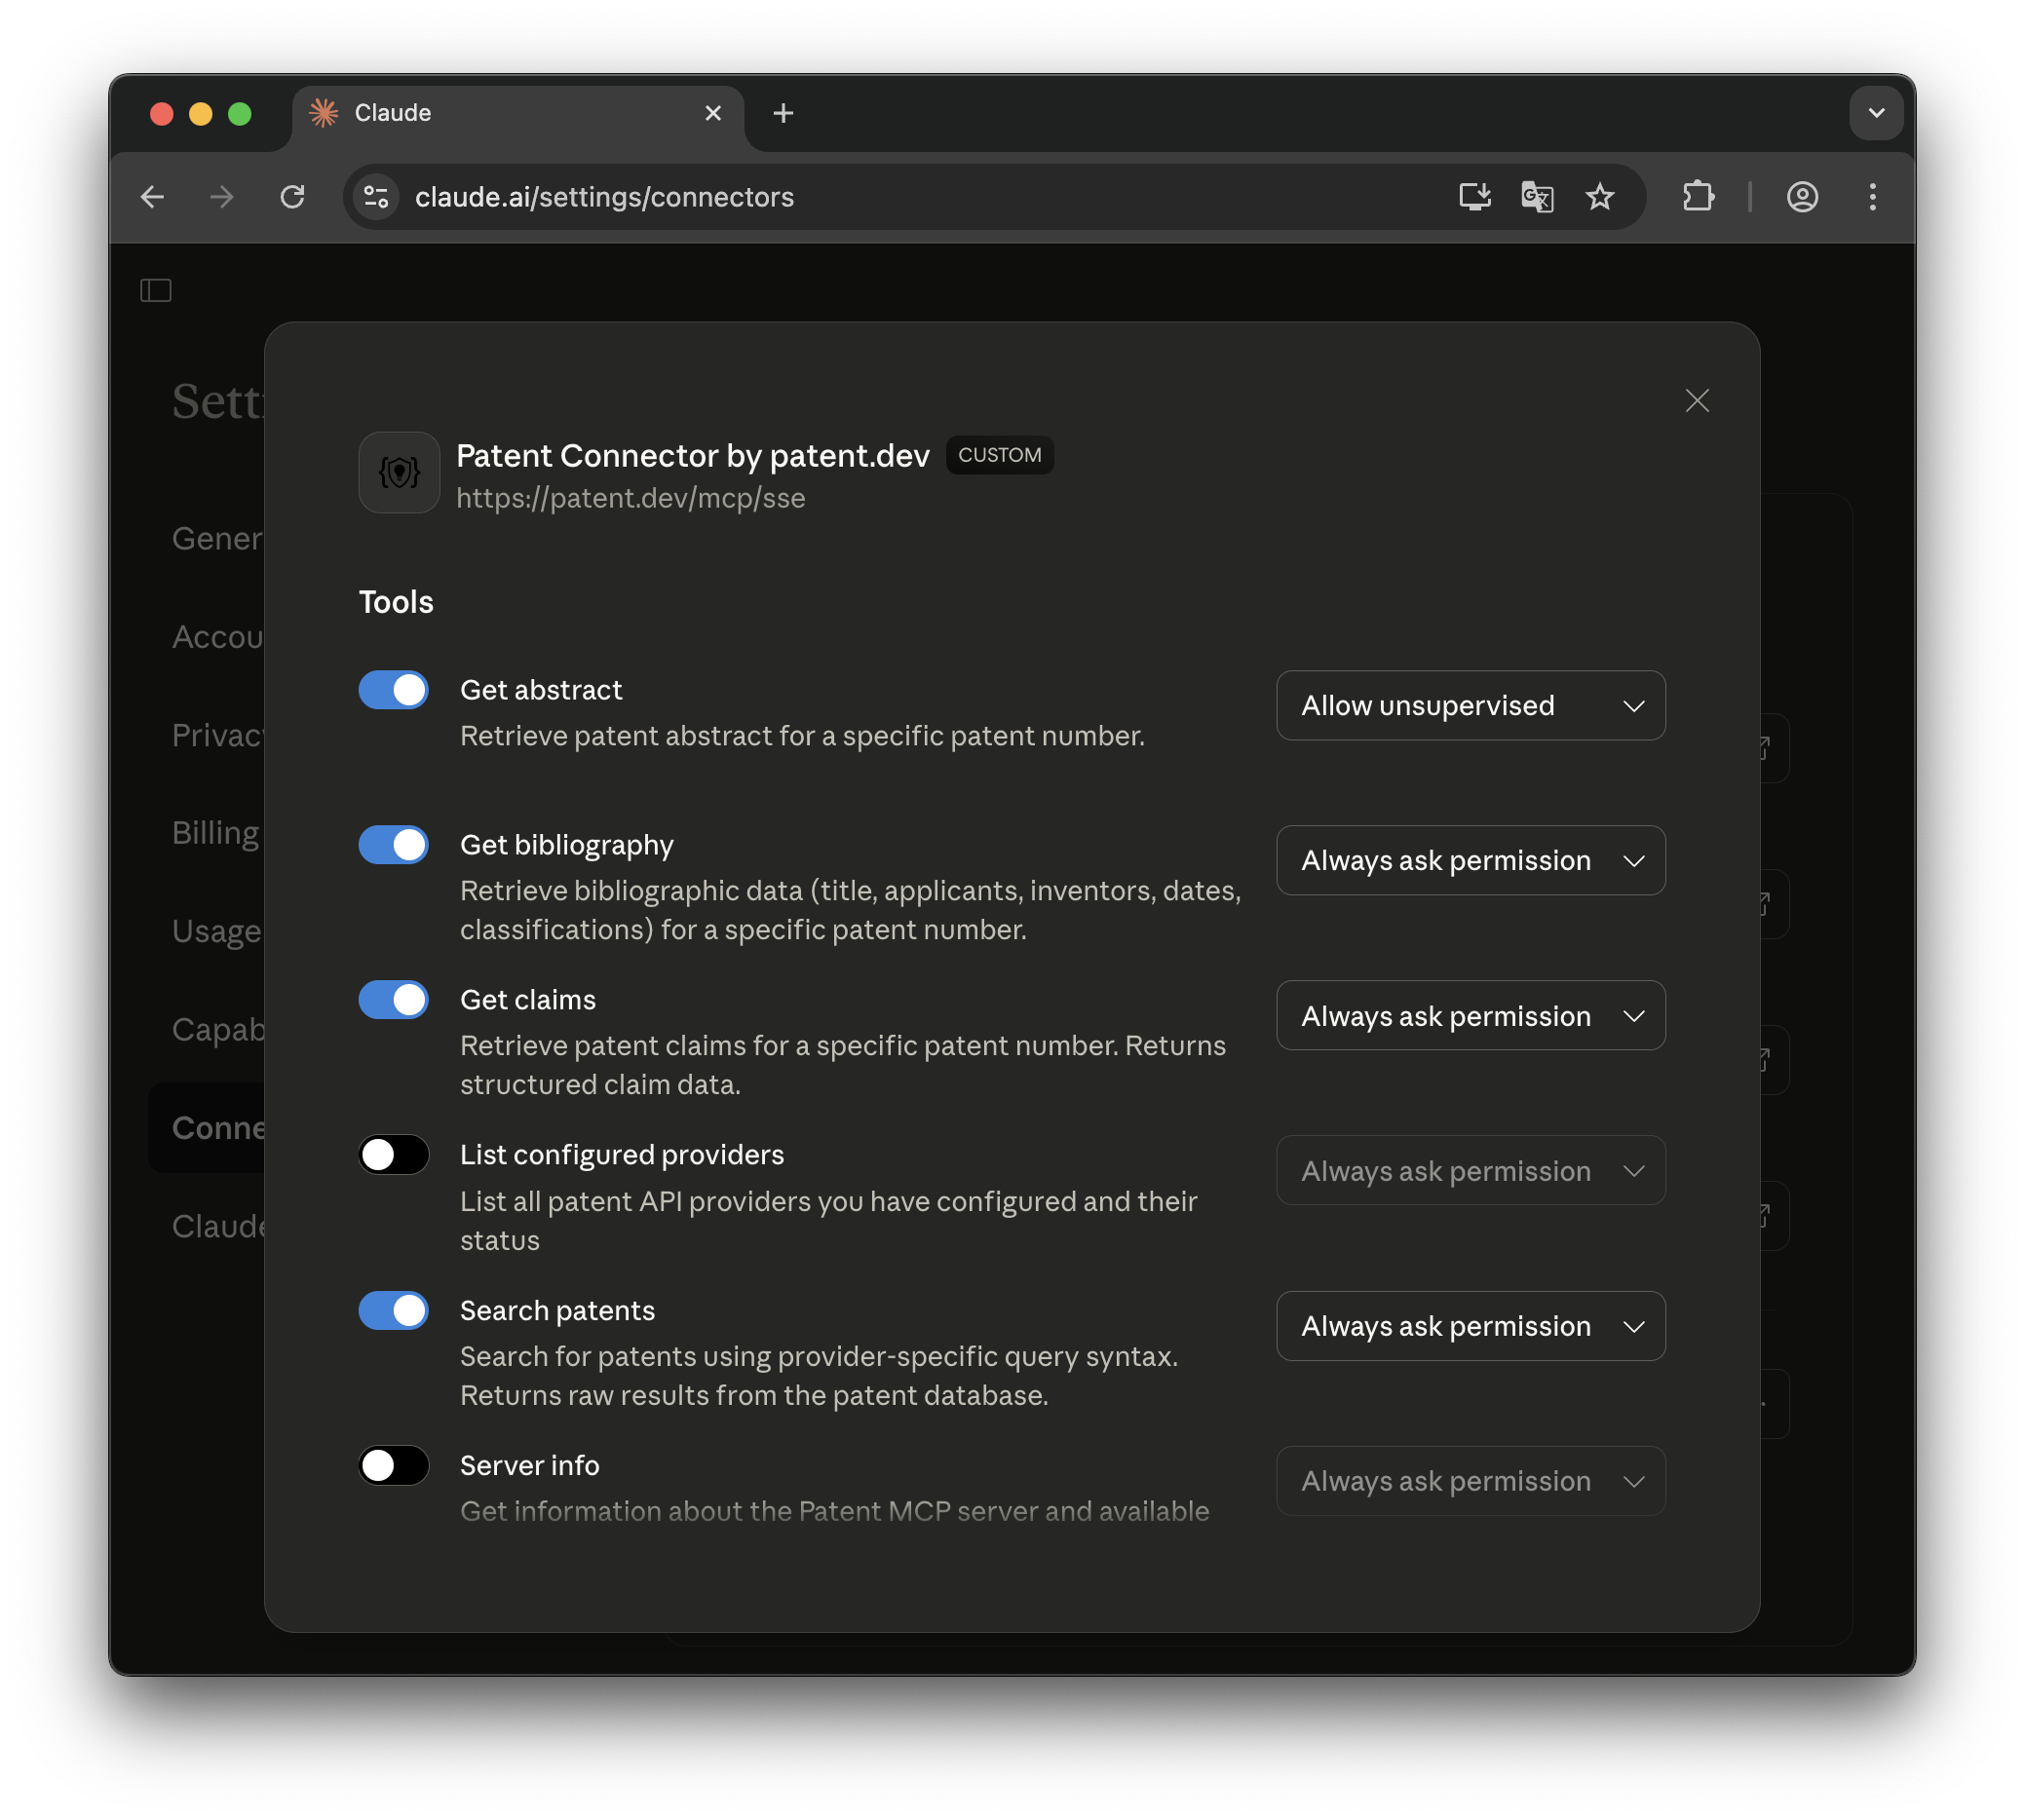Open a new browser tab
The image size is (2025, 1820).
click(x=783, y=113)
